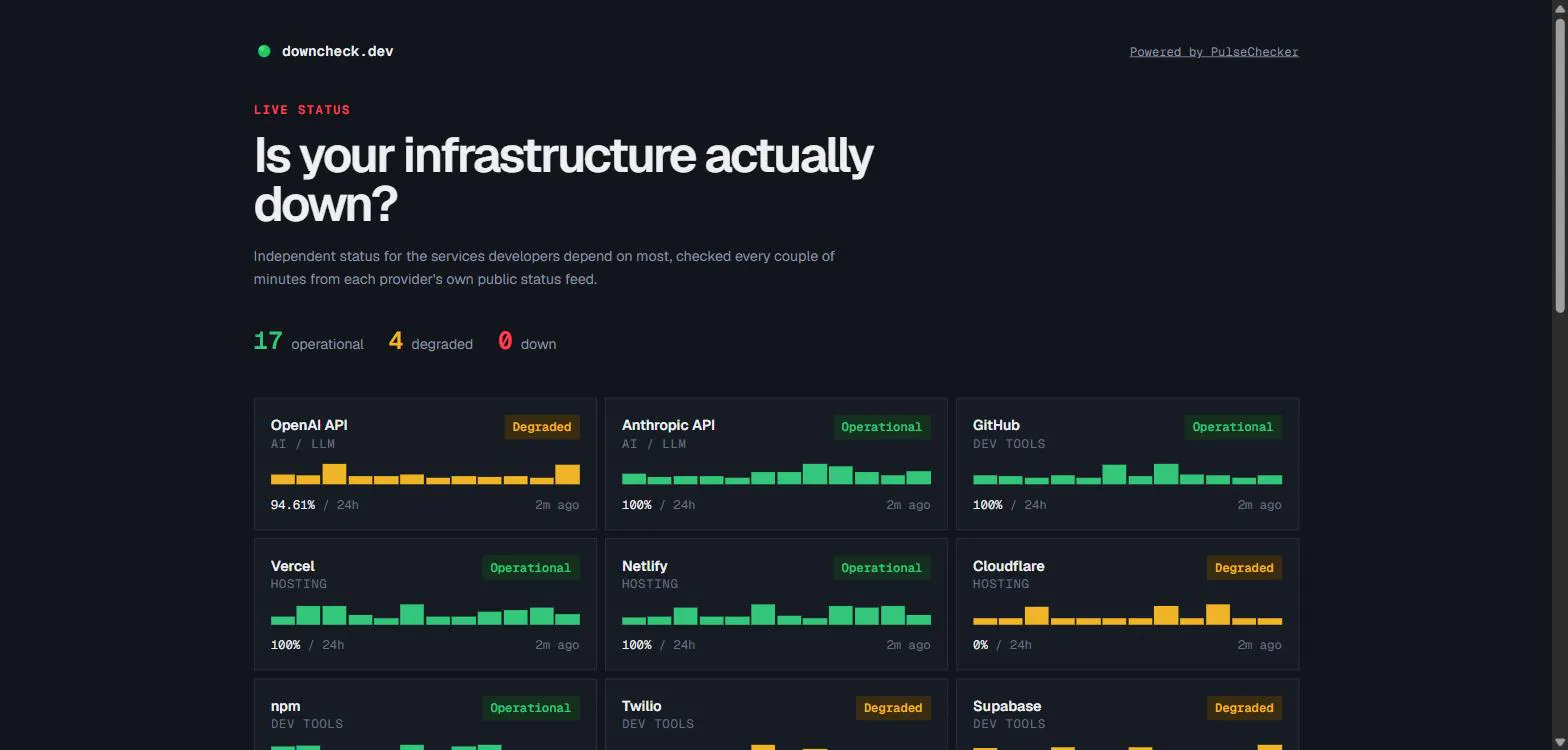
Task: Click the AI / LLM label under OpenAI API
Action: coord(303,444)
